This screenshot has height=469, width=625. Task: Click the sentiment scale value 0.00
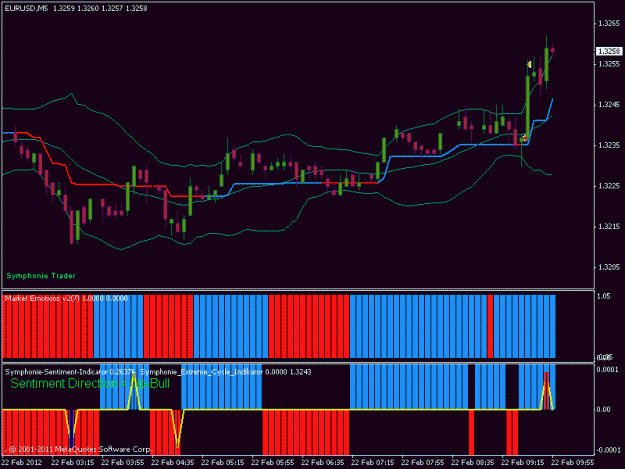[603, 409]
